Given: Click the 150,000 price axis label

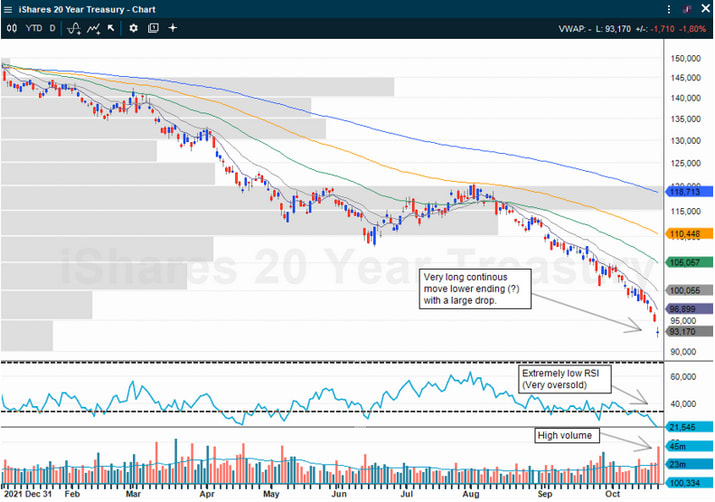Looking at the screenshot, I should tap(685, 58).
